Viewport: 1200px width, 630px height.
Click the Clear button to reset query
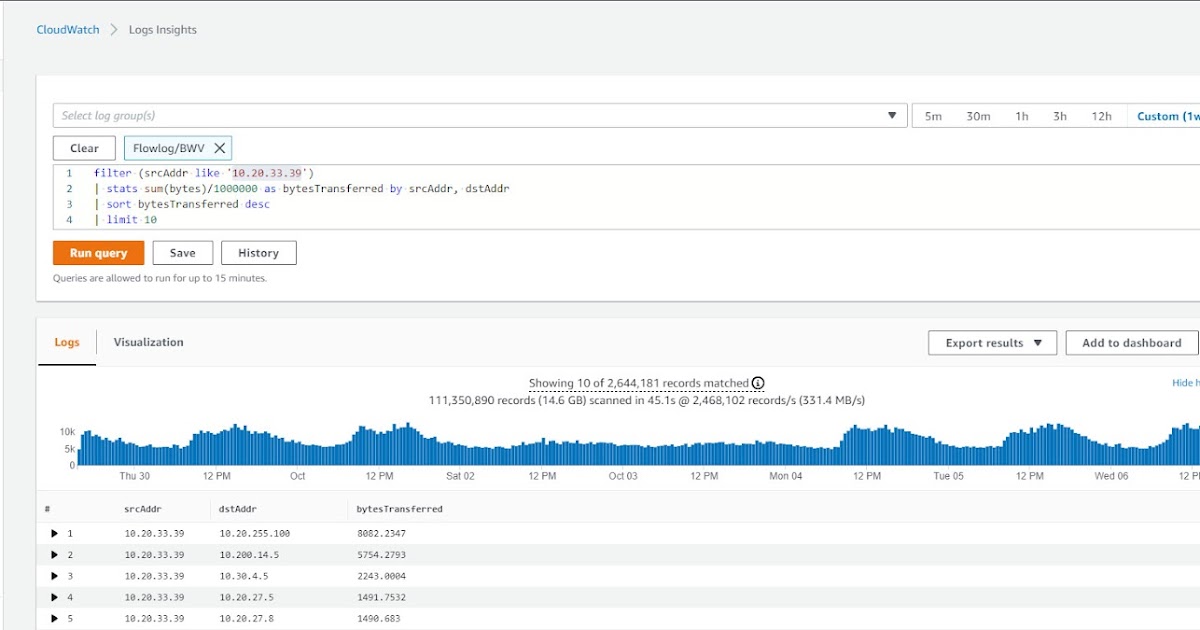coord(84,147)
